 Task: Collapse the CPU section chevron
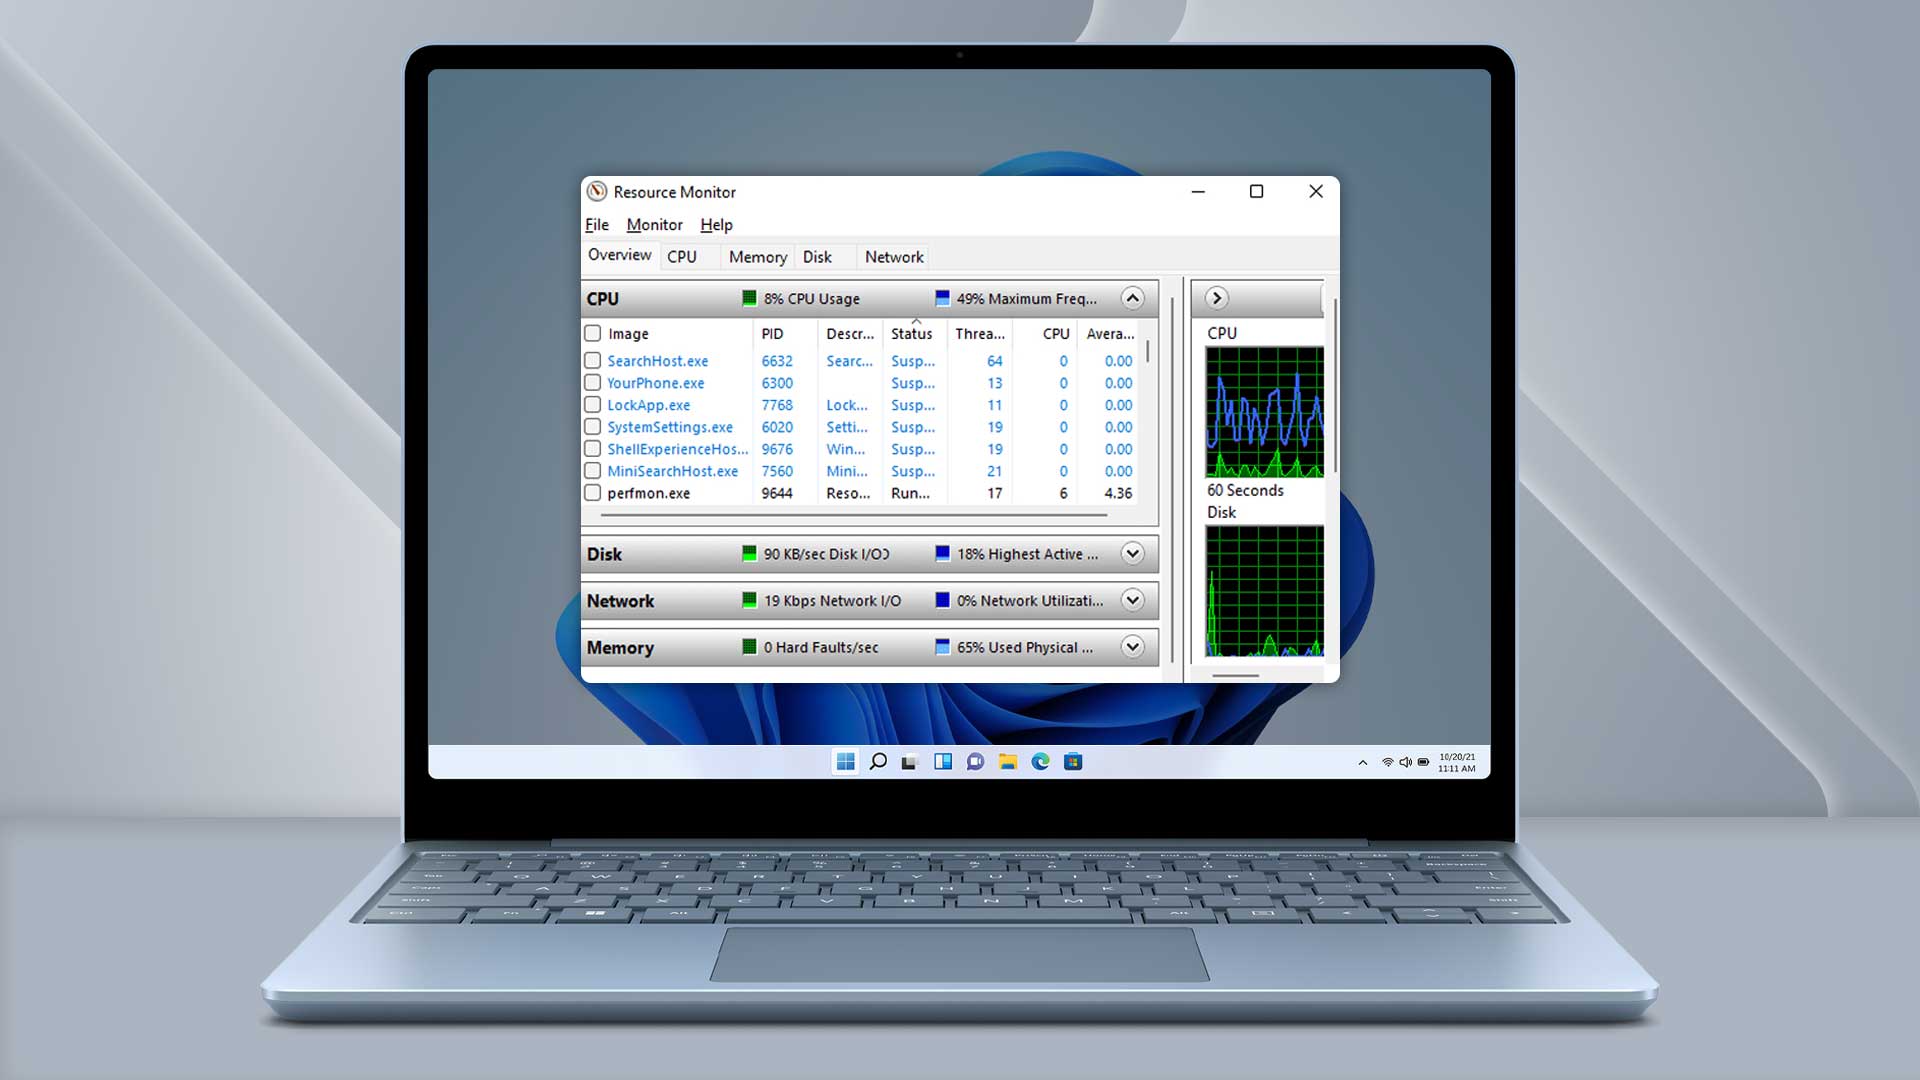click(x=1132, y=298)
